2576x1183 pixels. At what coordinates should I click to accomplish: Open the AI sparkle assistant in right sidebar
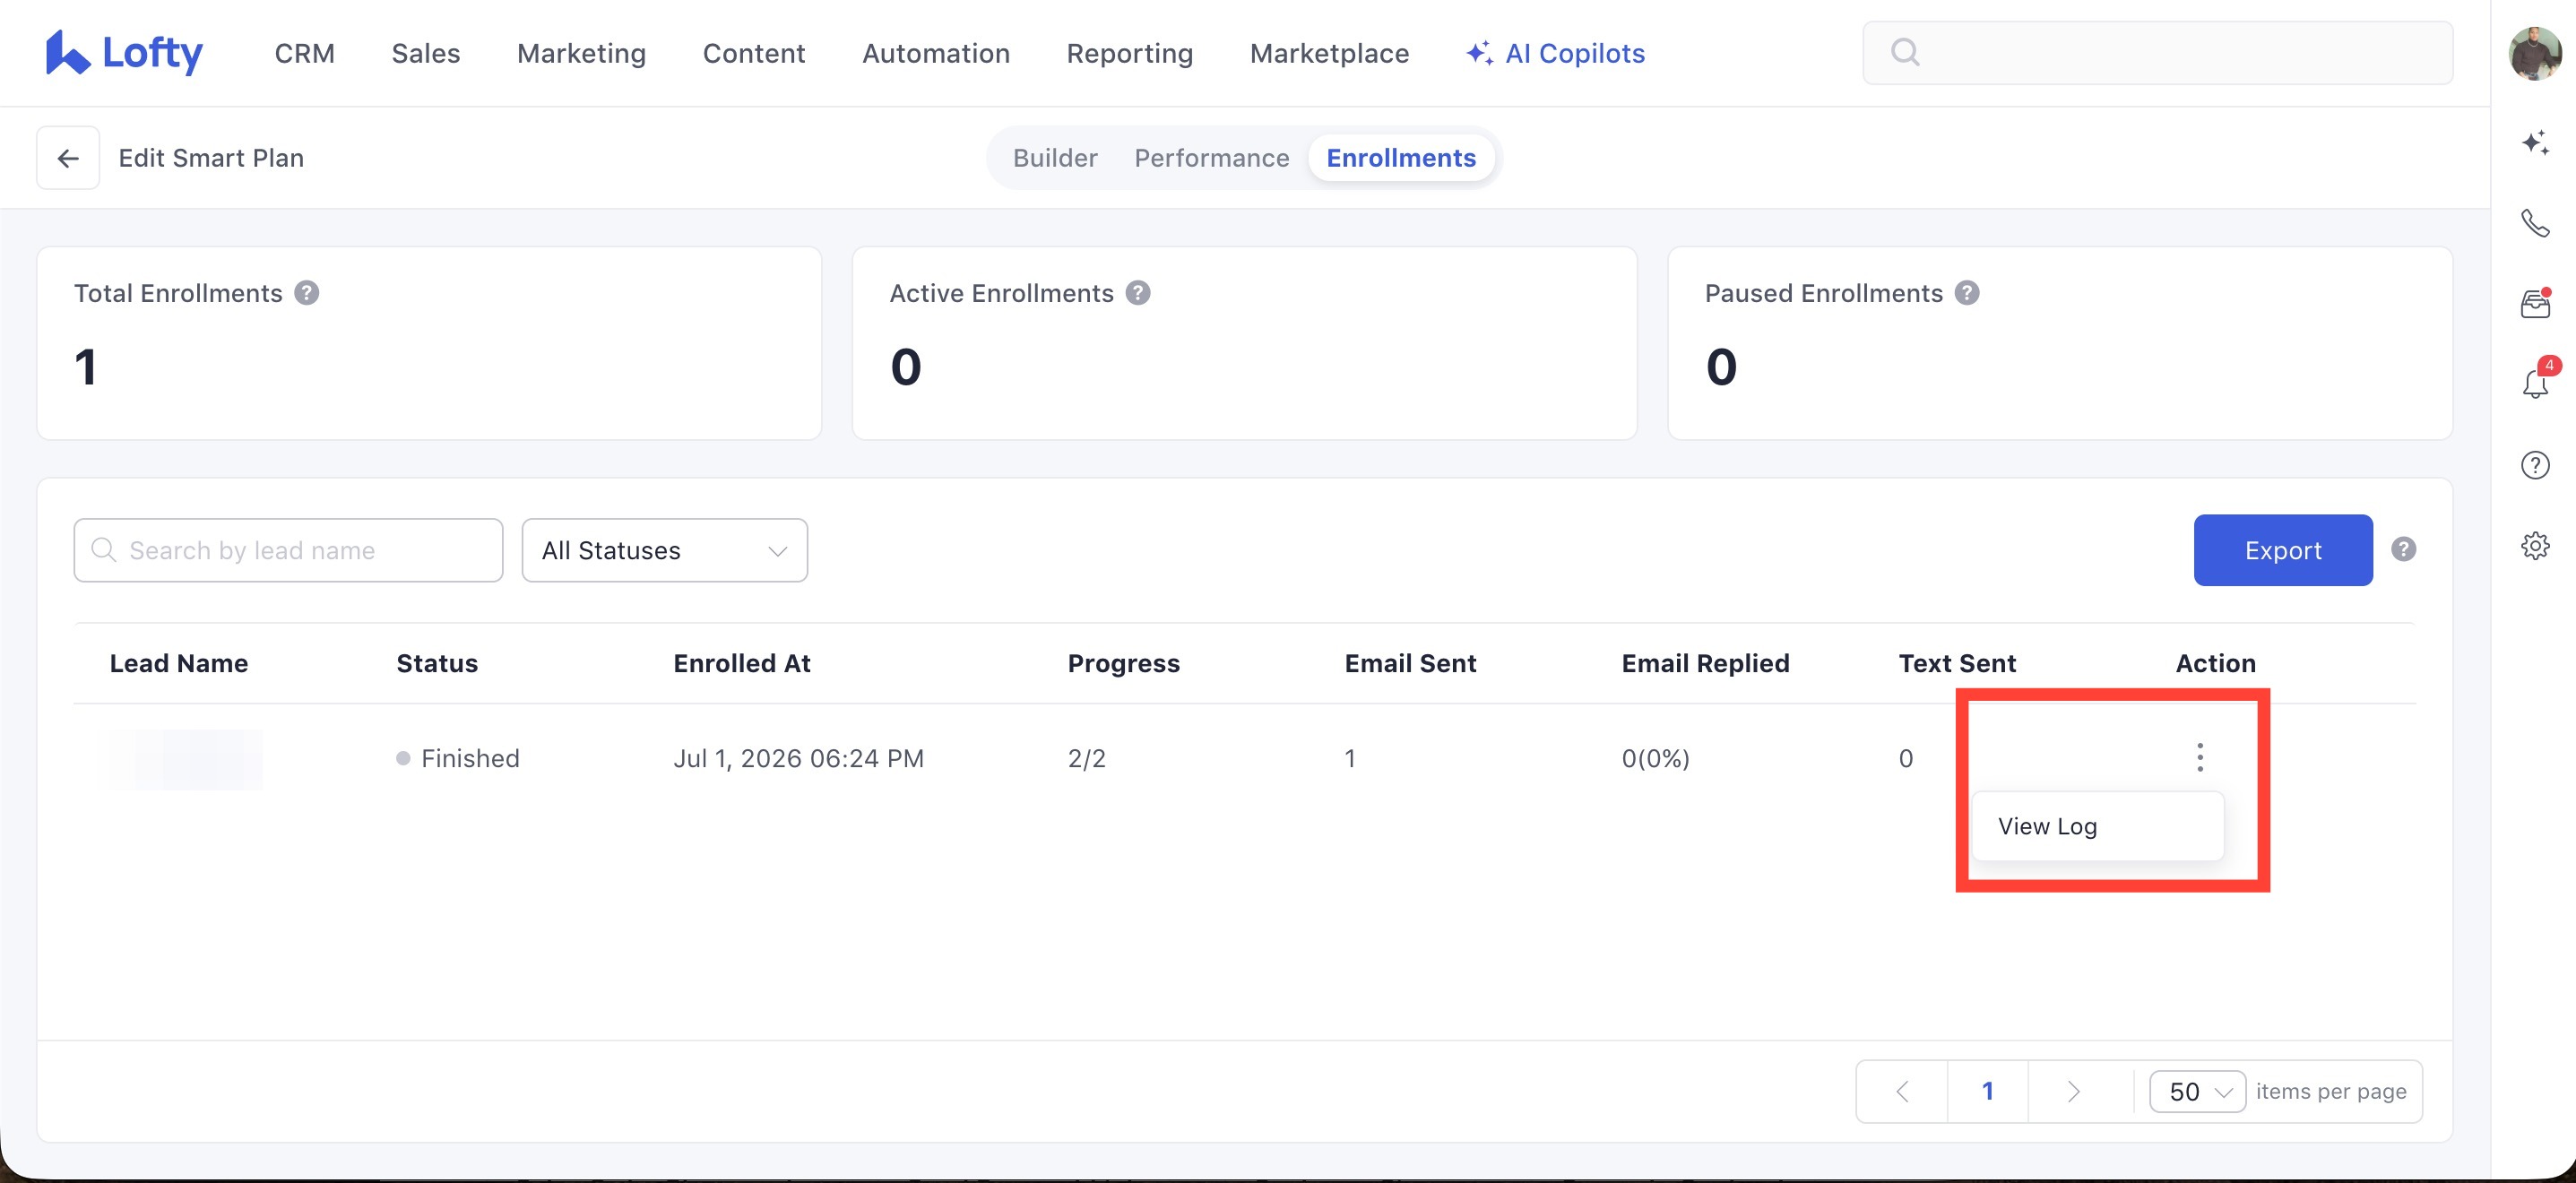(x=2534, y=142)
